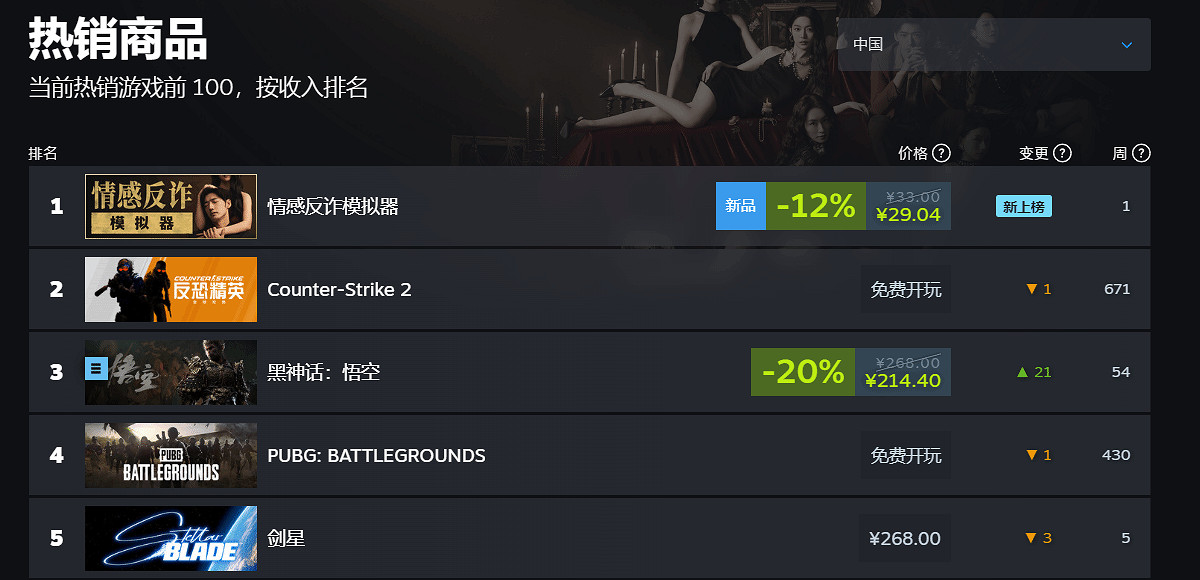The width and height of the screenshot is (1200, 580).
Task: Click 免费开玩 for PUBG
Action: point(905,456)
